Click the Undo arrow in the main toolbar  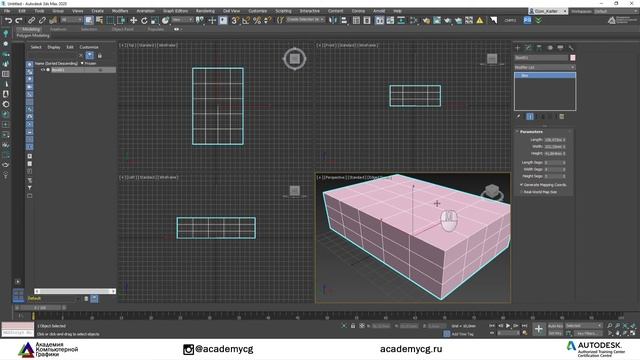pyautogui.click(x=8, y=20)
